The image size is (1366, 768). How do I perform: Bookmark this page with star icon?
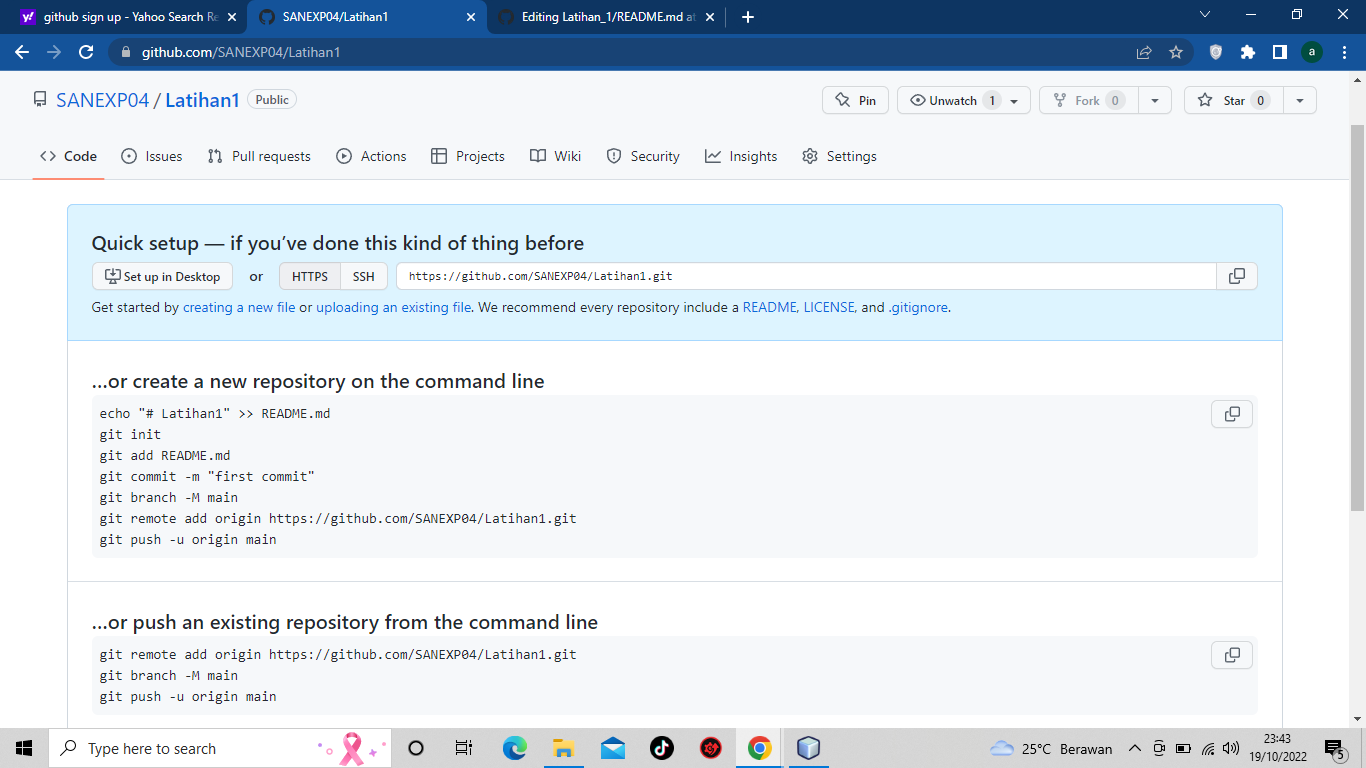pyautogui.click(x=1176, y=52)
